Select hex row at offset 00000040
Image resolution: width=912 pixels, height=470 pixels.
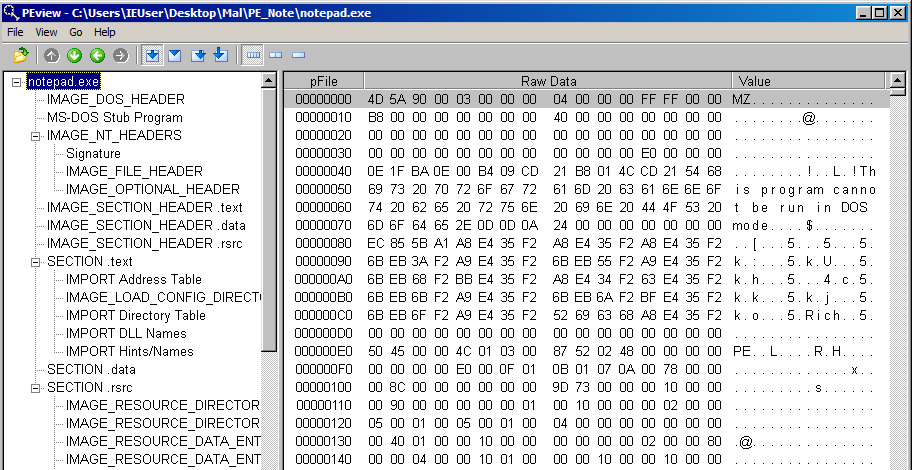(587, 172)
